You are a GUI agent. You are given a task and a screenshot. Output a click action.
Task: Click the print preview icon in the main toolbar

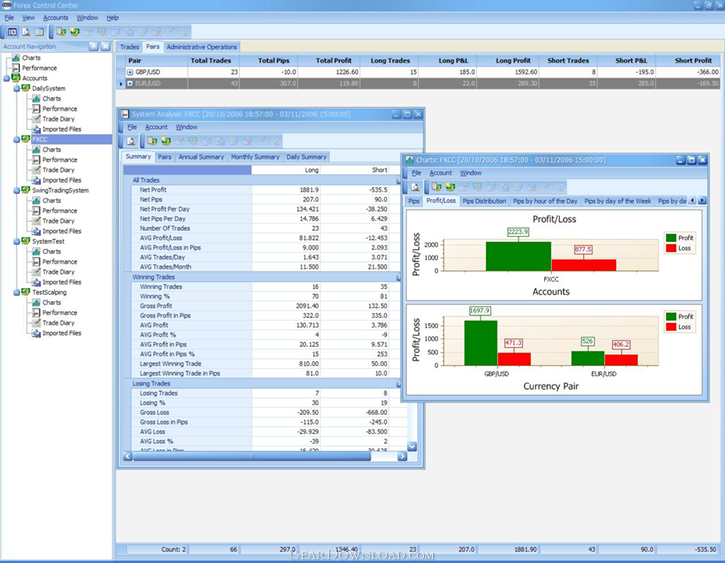tap(26, 32)
